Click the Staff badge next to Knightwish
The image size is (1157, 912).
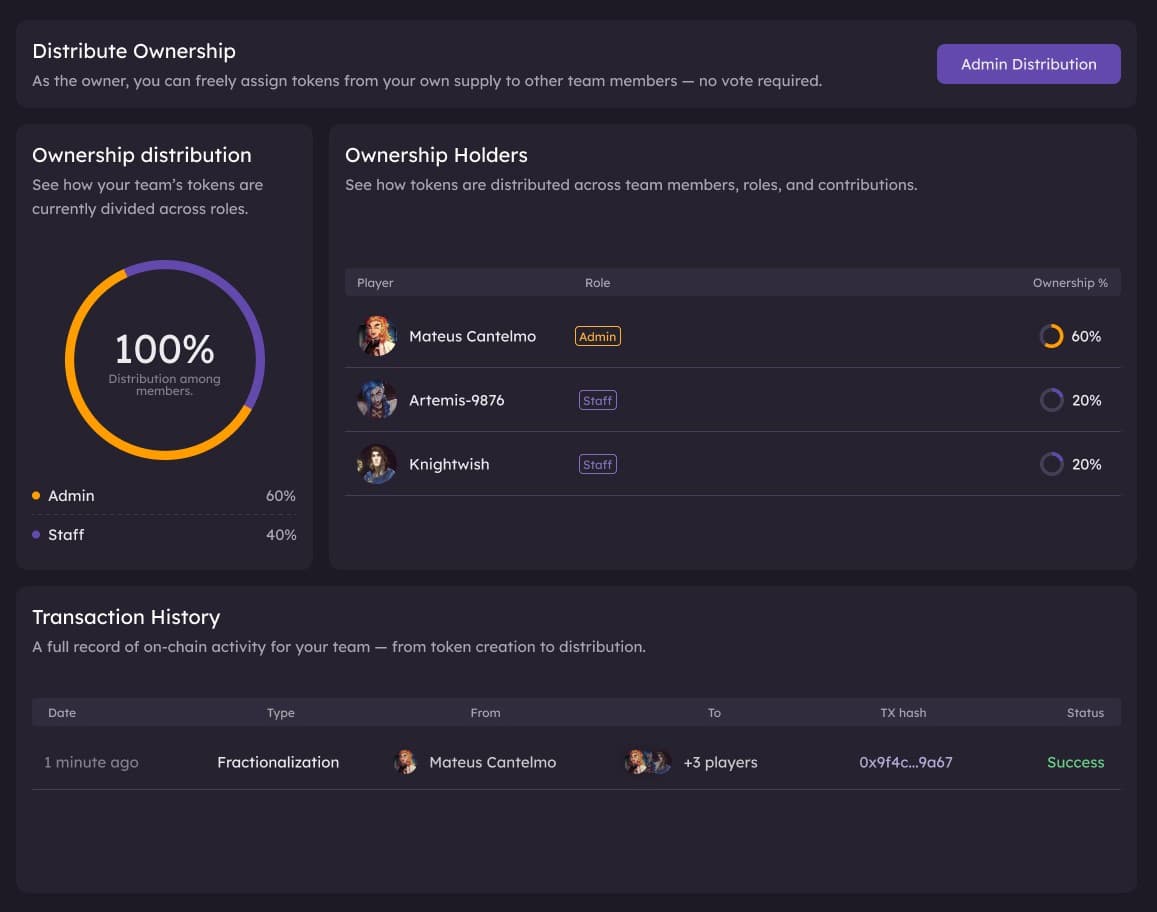[x=597, y=464]
